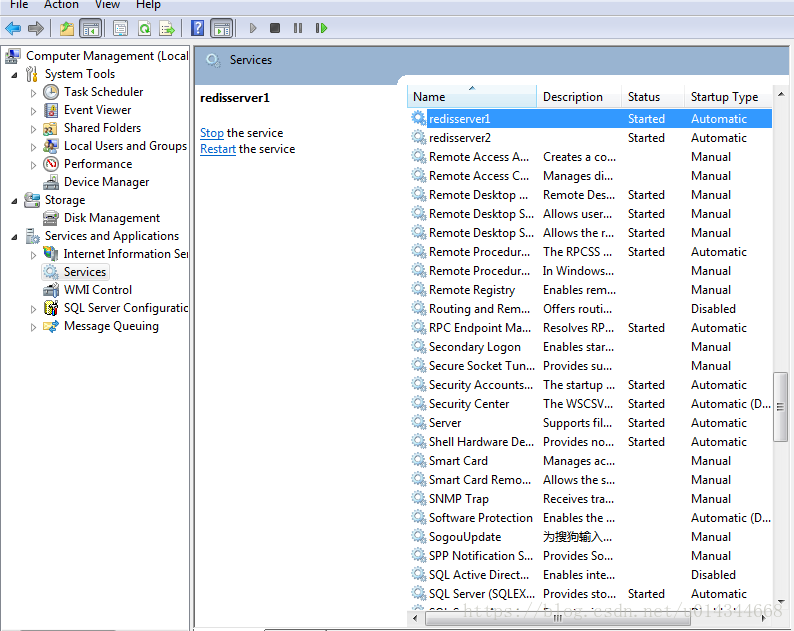Open the Help question mark icon
Viewport: 794px width, 631px height.
[x=197, y=28]
